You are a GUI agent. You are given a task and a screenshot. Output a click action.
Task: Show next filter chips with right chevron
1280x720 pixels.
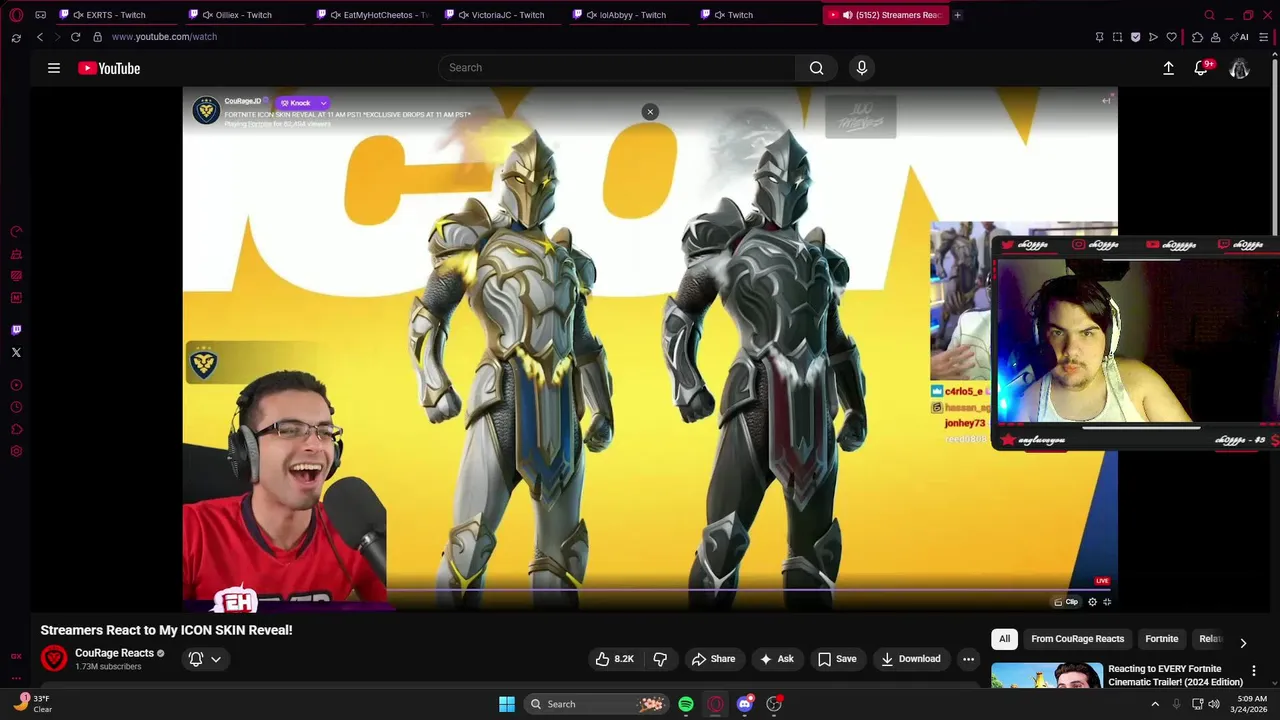coord(1243,643)
